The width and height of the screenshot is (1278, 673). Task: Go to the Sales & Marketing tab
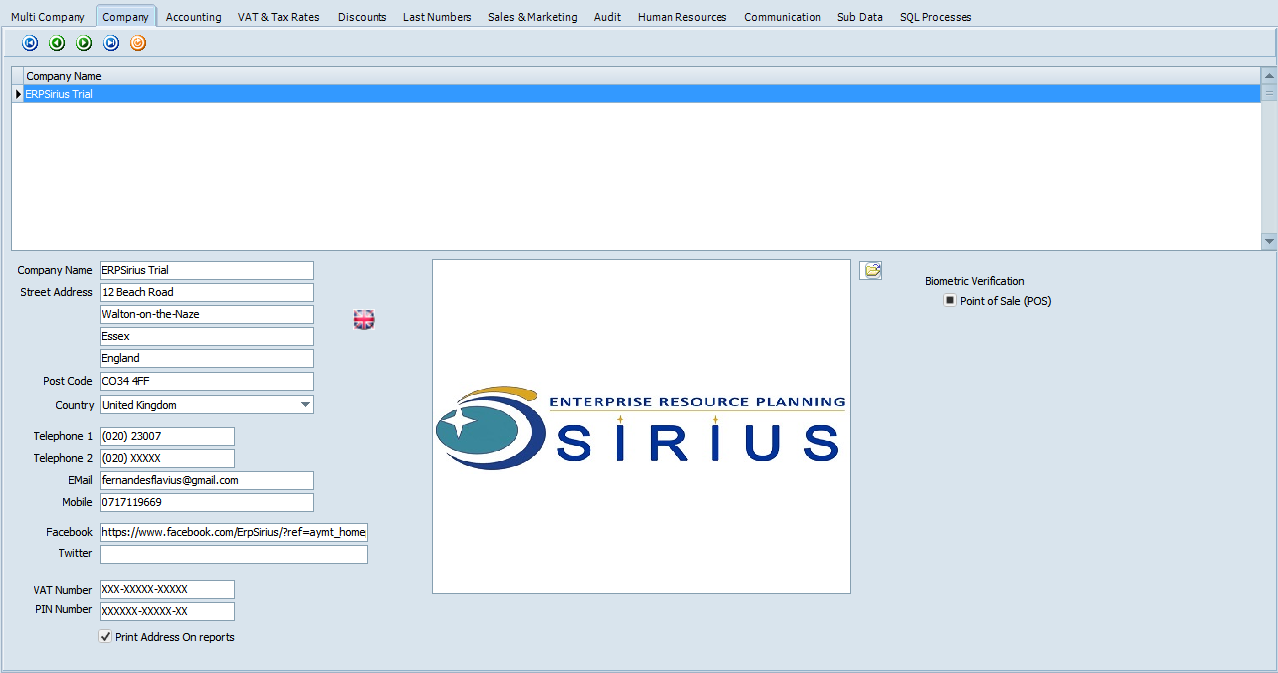tap(533, 17)
